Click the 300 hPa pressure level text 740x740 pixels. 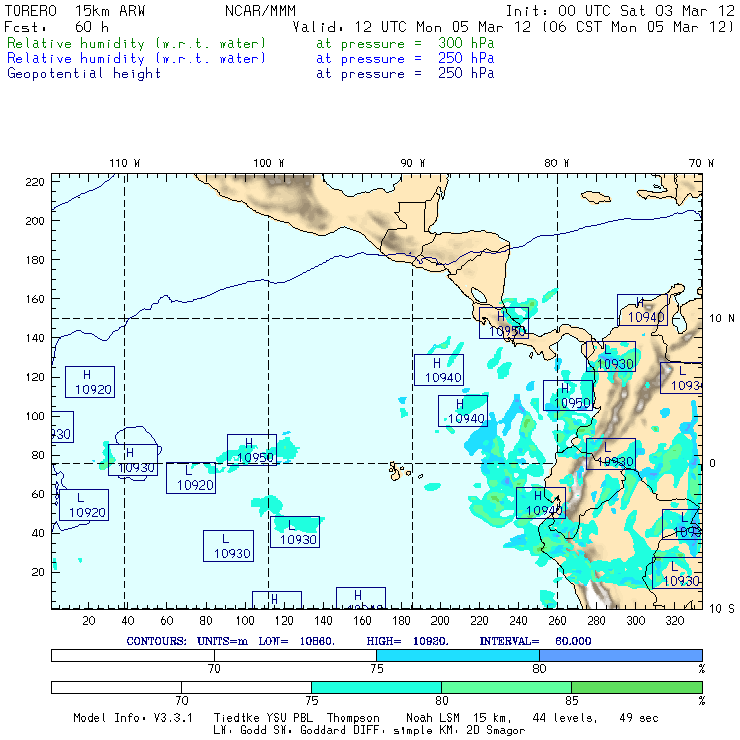click(466, 44)
